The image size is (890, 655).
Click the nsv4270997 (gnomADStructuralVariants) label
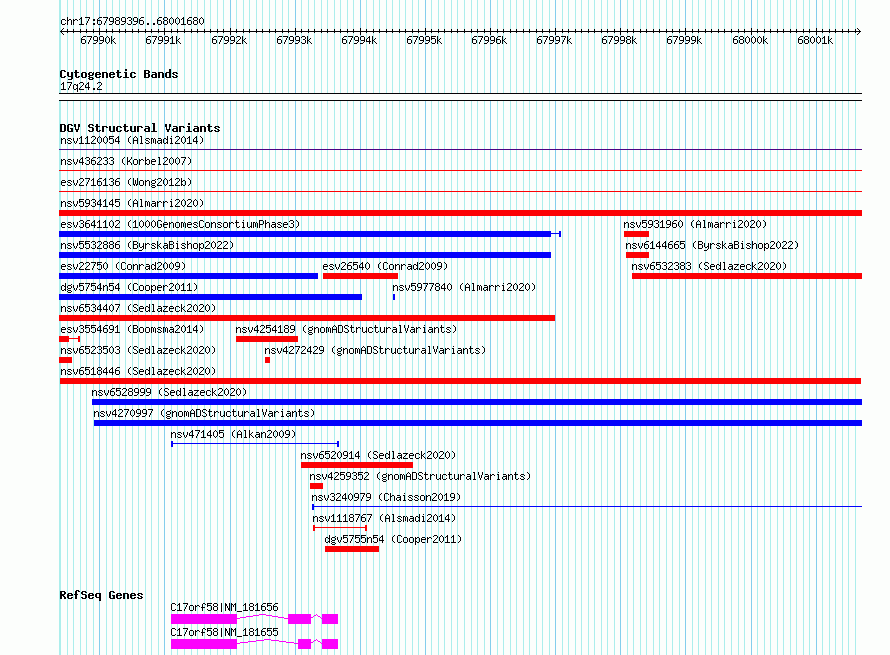(204, 413)
